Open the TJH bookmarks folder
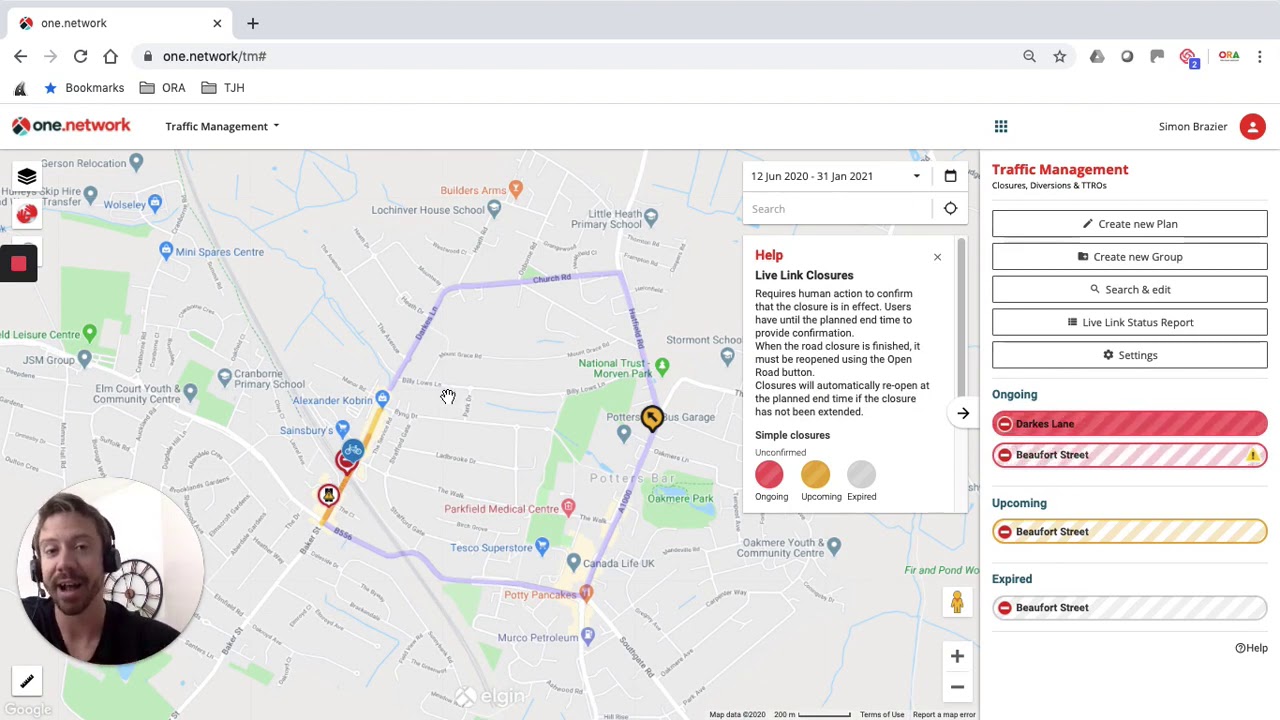The image size is (1280, 720). coord(222,88)
